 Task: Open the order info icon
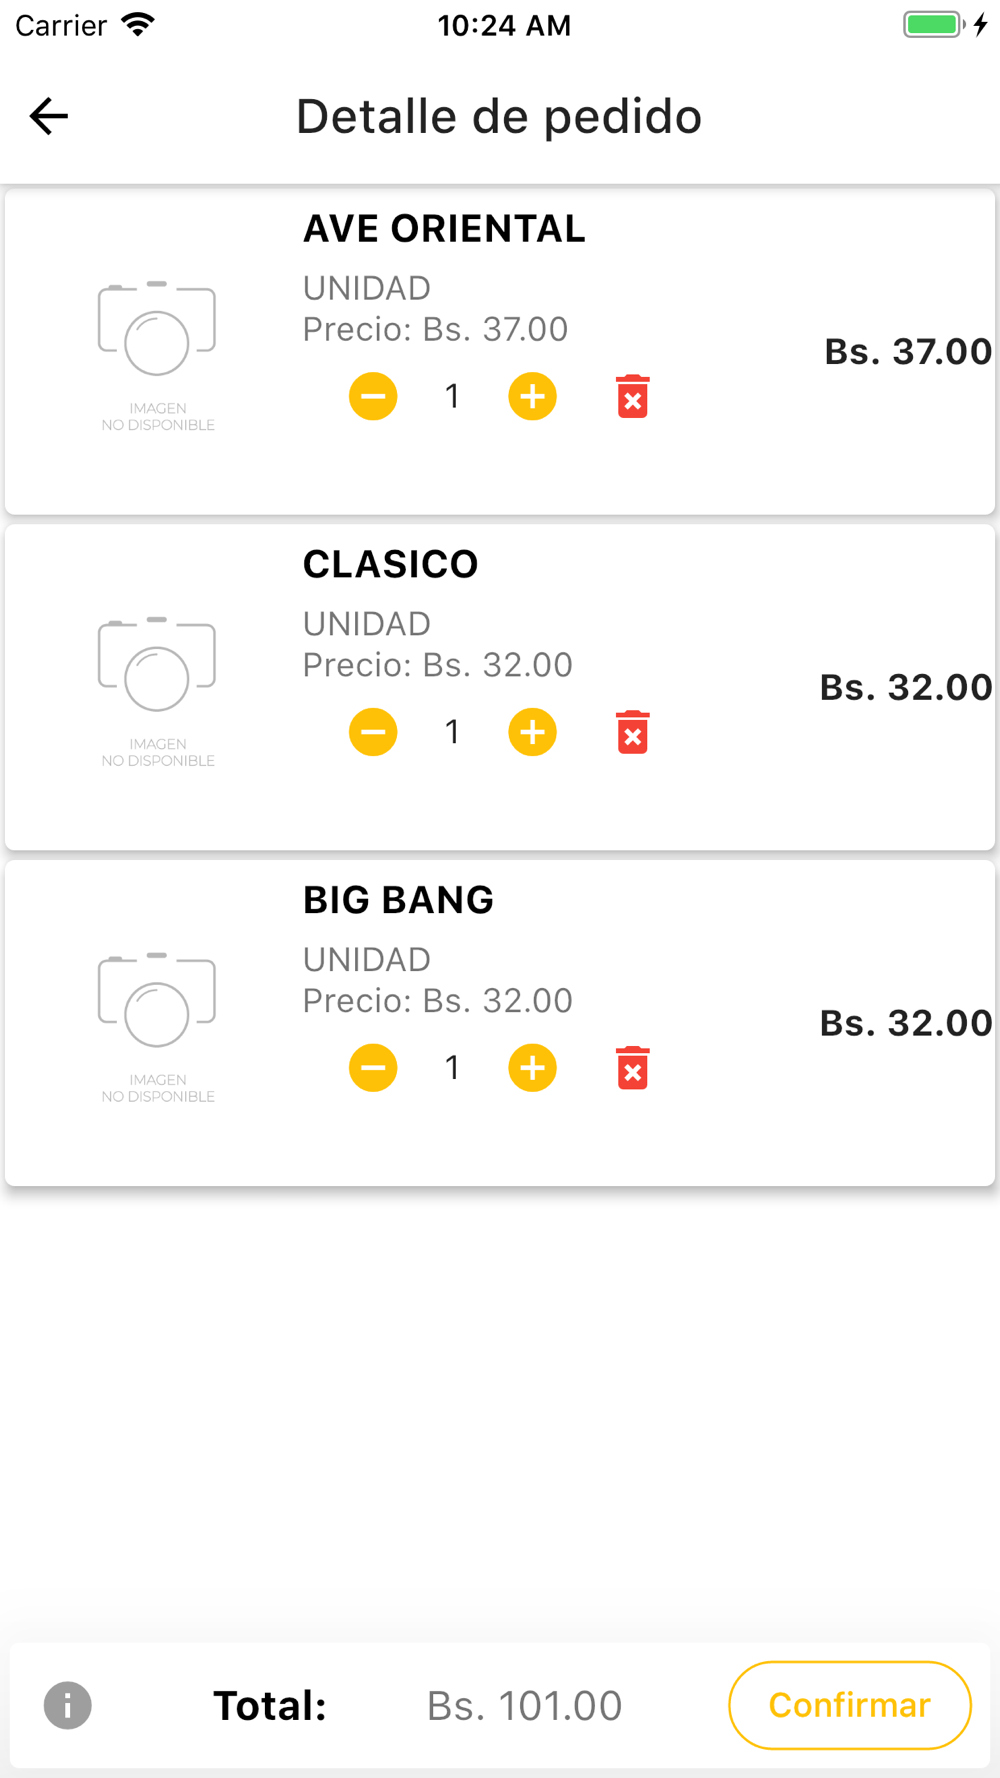(68, 1705)
